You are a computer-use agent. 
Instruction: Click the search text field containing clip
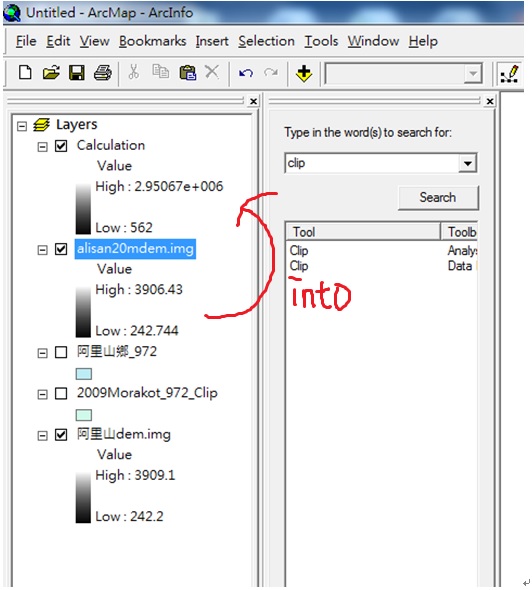tap(372, 163)
